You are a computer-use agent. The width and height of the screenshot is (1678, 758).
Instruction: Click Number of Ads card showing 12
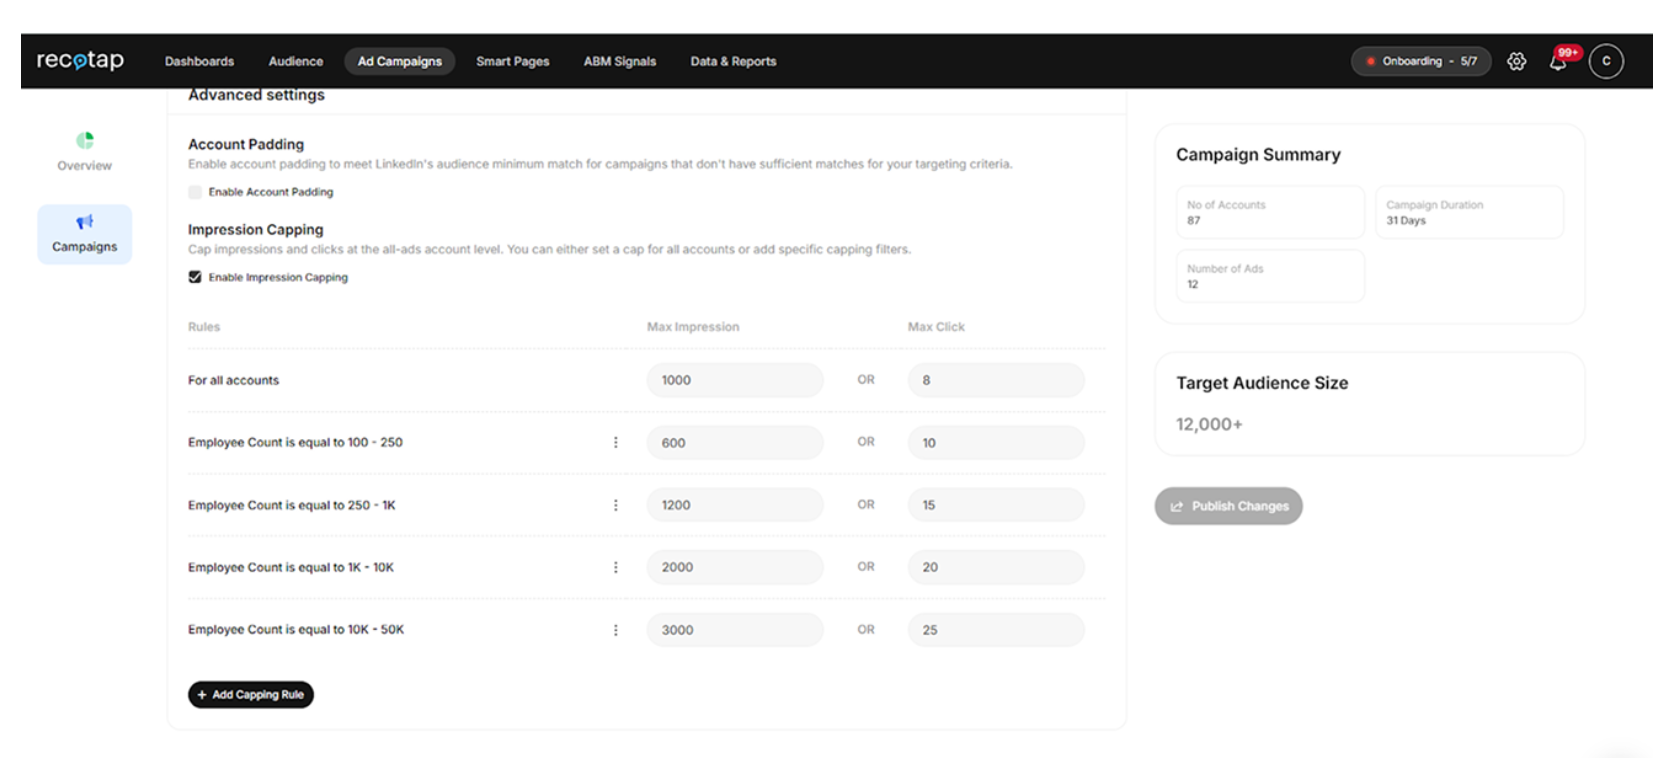pyautogui.click(x=1270, y=276)
